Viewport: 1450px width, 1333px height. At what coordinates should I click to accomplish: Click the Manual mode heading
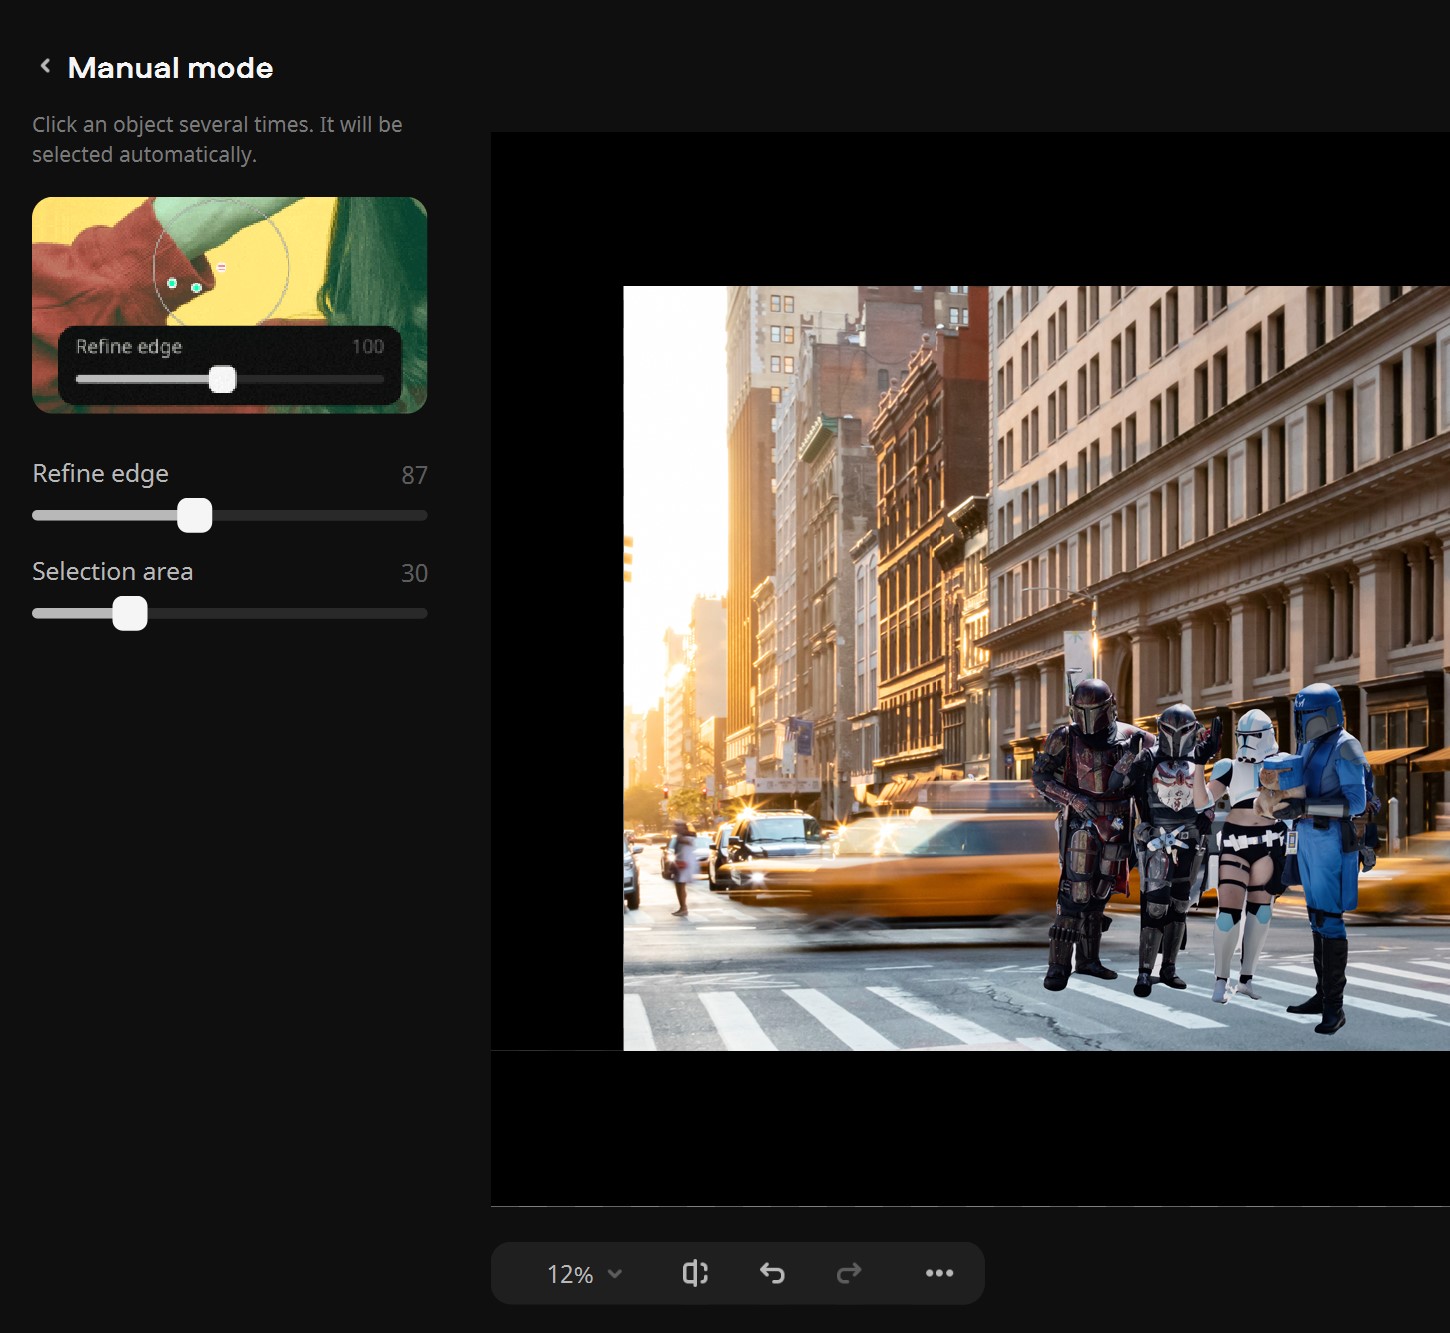coord(170,67)
